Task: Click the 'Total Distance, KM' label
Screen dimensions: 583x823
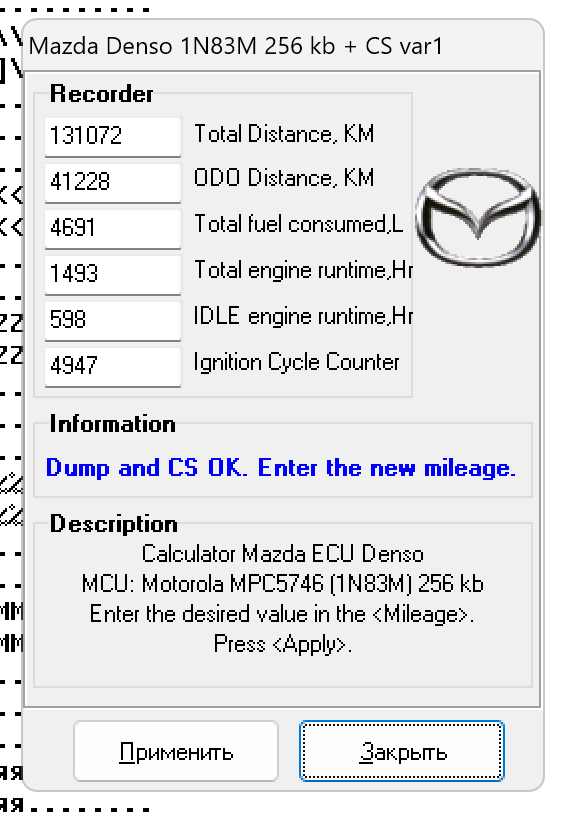Action: (x=284, y=134)
